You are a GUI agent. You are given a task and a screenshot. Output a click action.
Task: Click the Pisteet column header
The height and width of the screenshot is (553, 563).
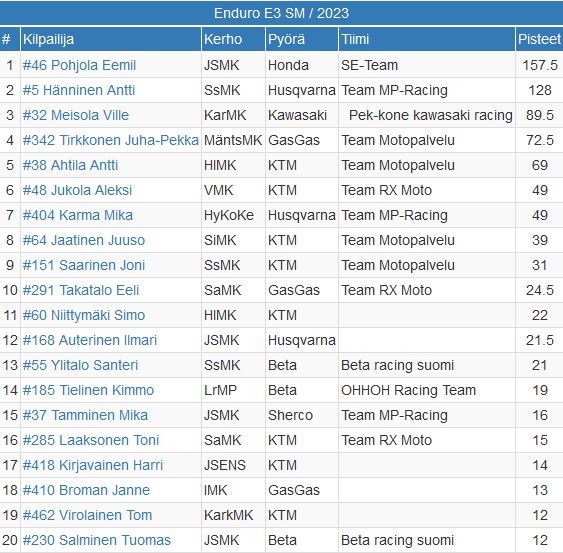click(x=539, y=39)
